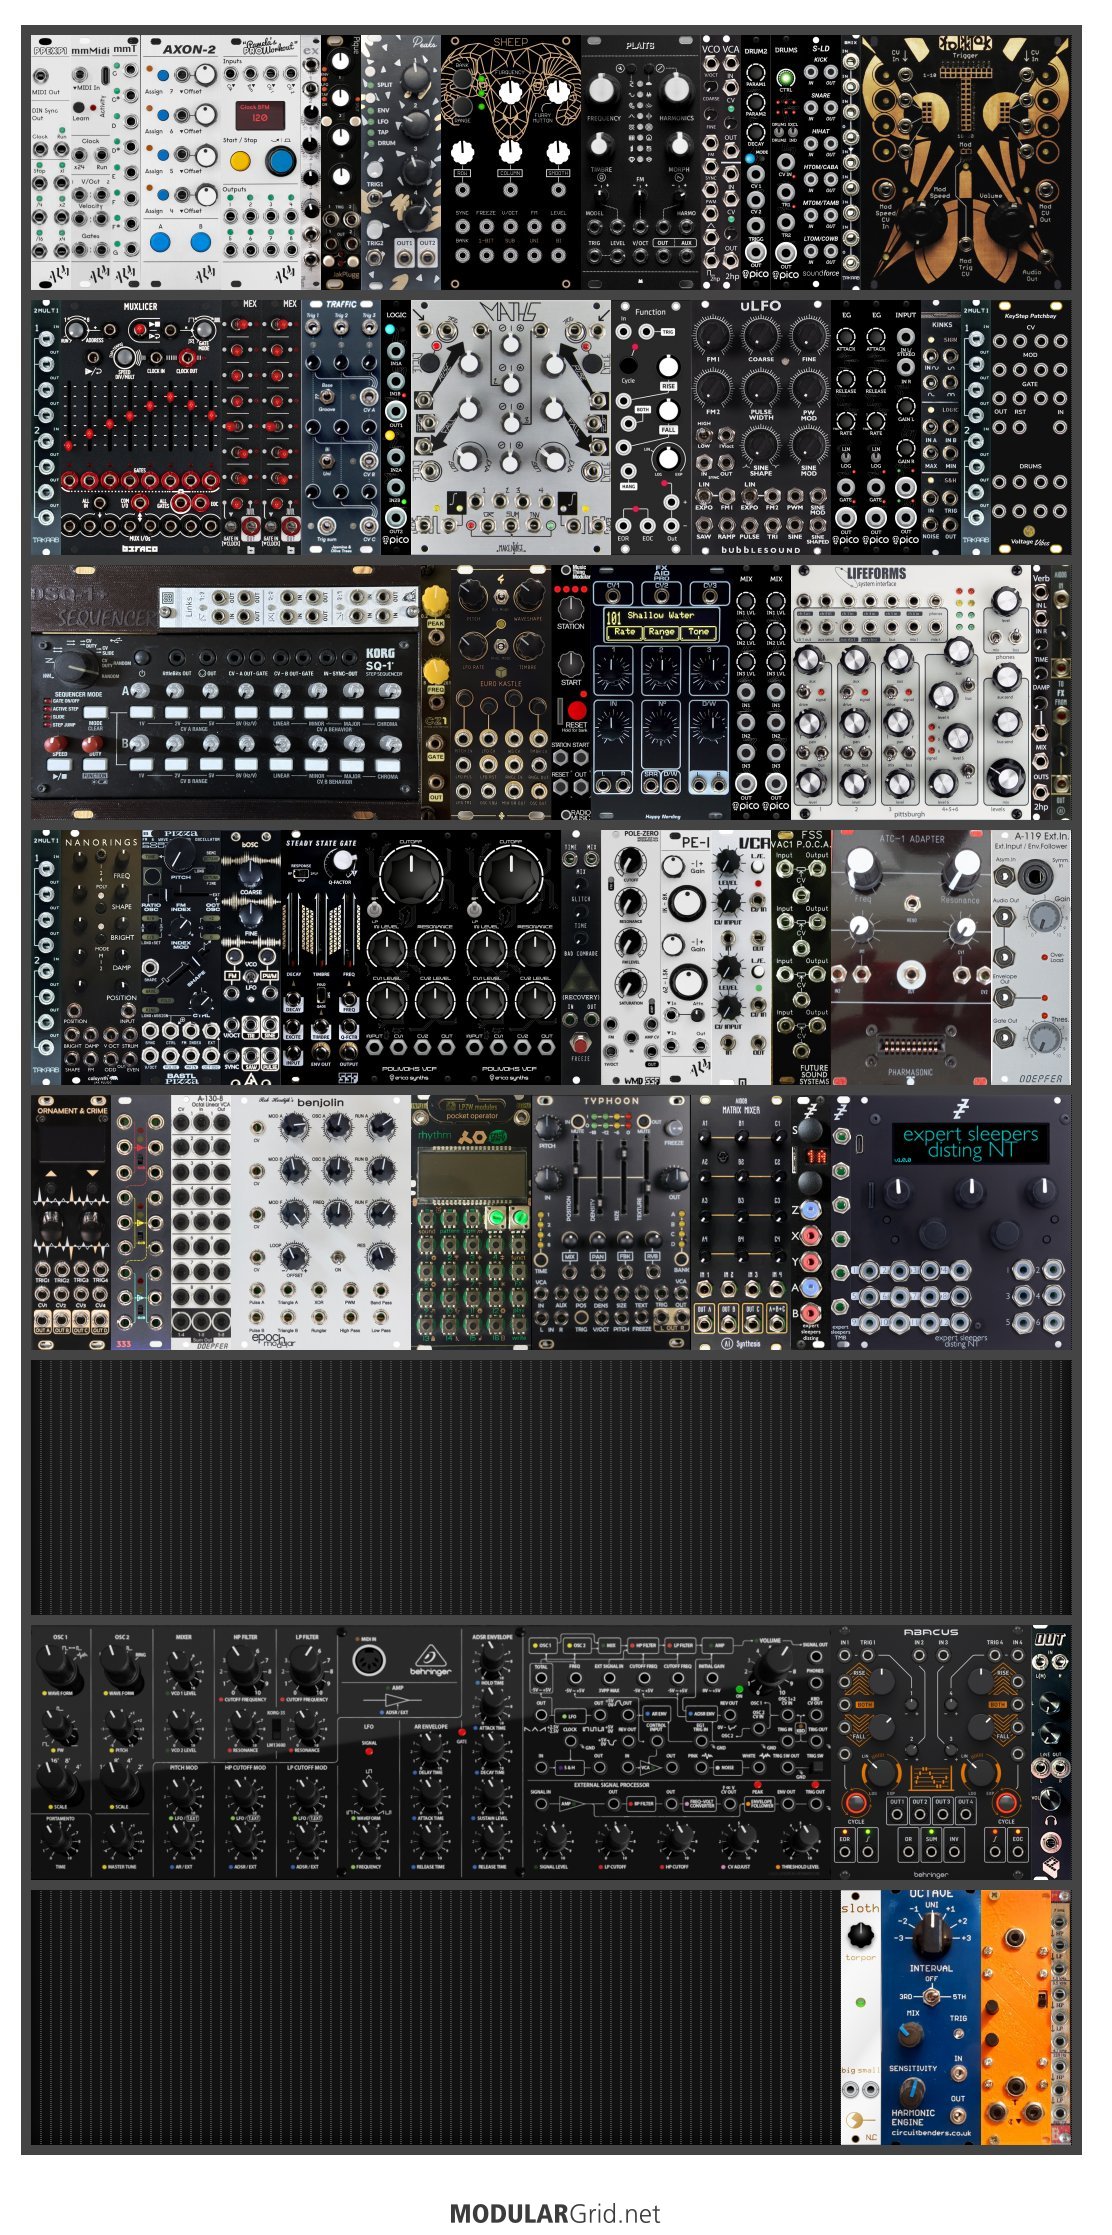
Task: Click the OCTAVE Harmonic Engine module
Action: tap(931, 2017)
